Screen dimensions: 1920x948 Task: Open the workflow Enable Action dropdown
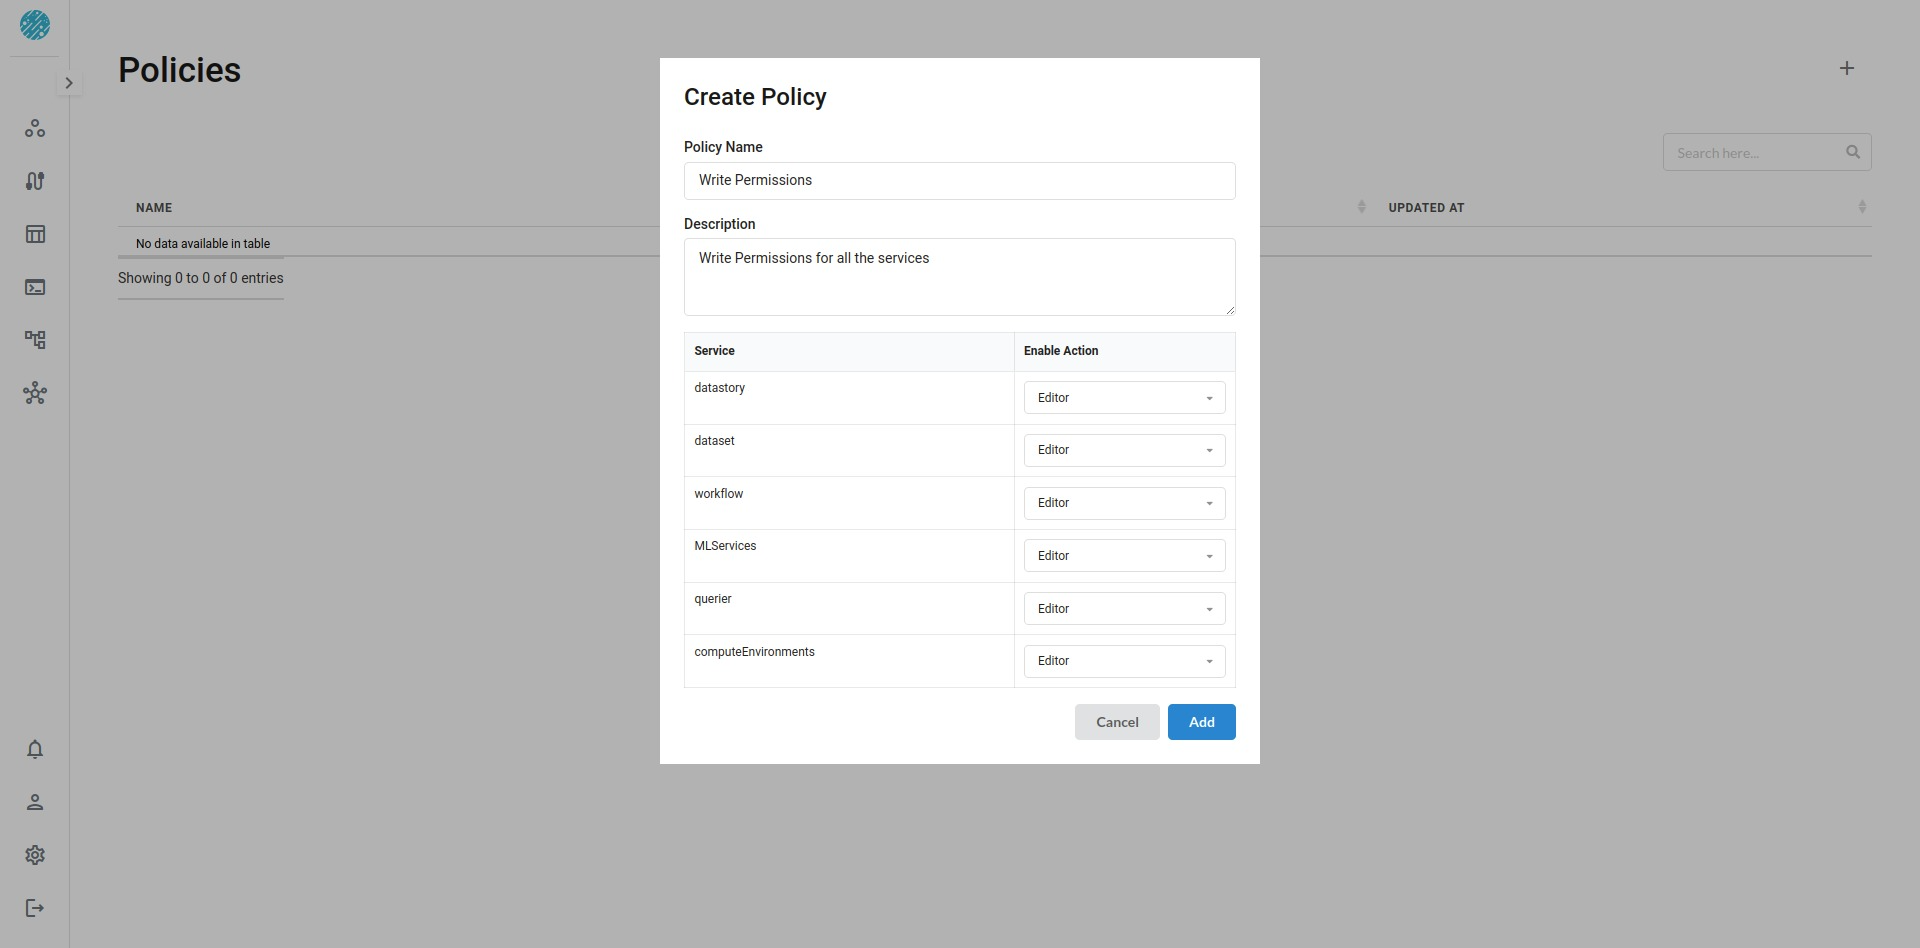[1125, 503]
